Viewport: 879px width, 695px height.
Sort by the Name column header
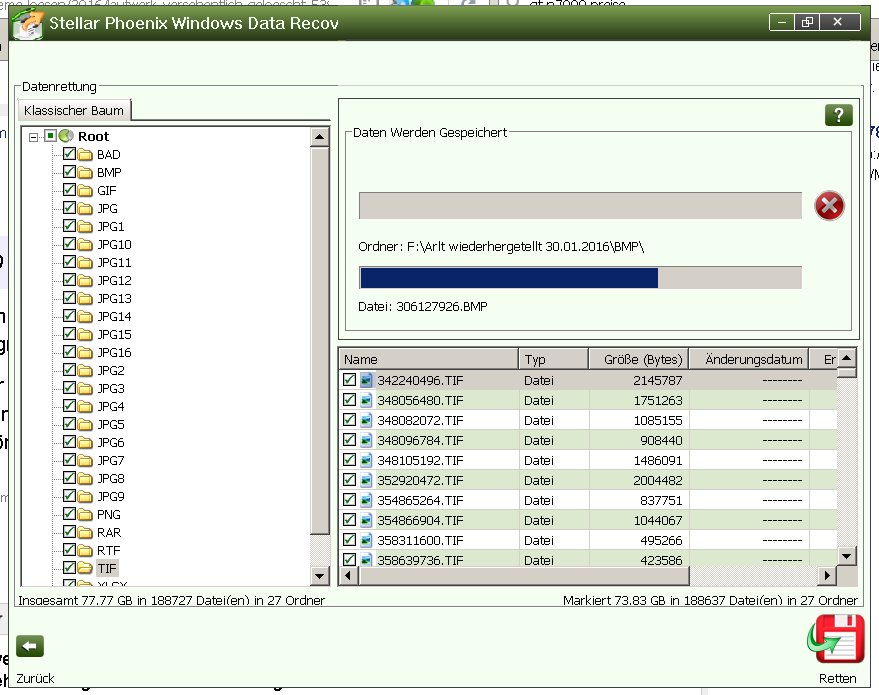click(x=428, y=359)
